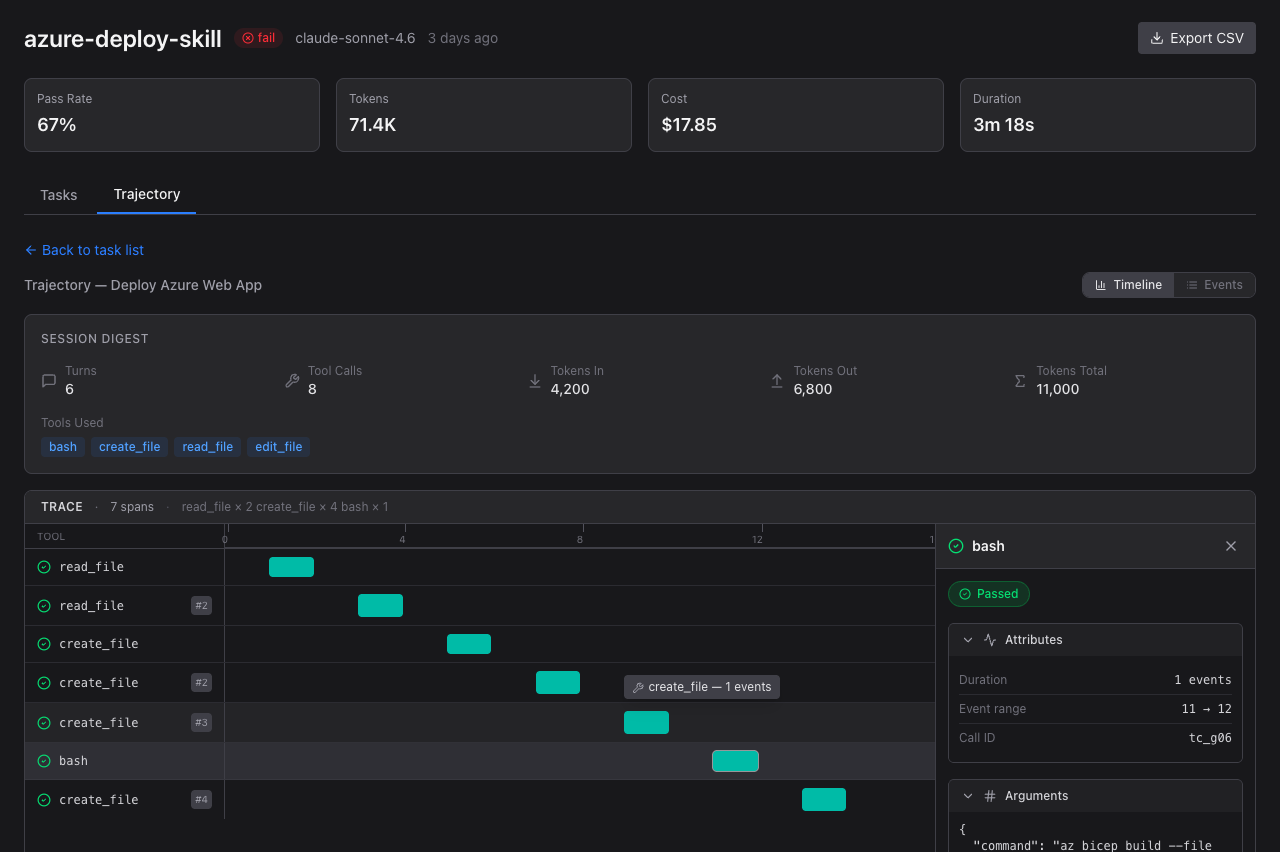Click the green Passed status badge
1280x852 pixels.
[x=988, y=594]
